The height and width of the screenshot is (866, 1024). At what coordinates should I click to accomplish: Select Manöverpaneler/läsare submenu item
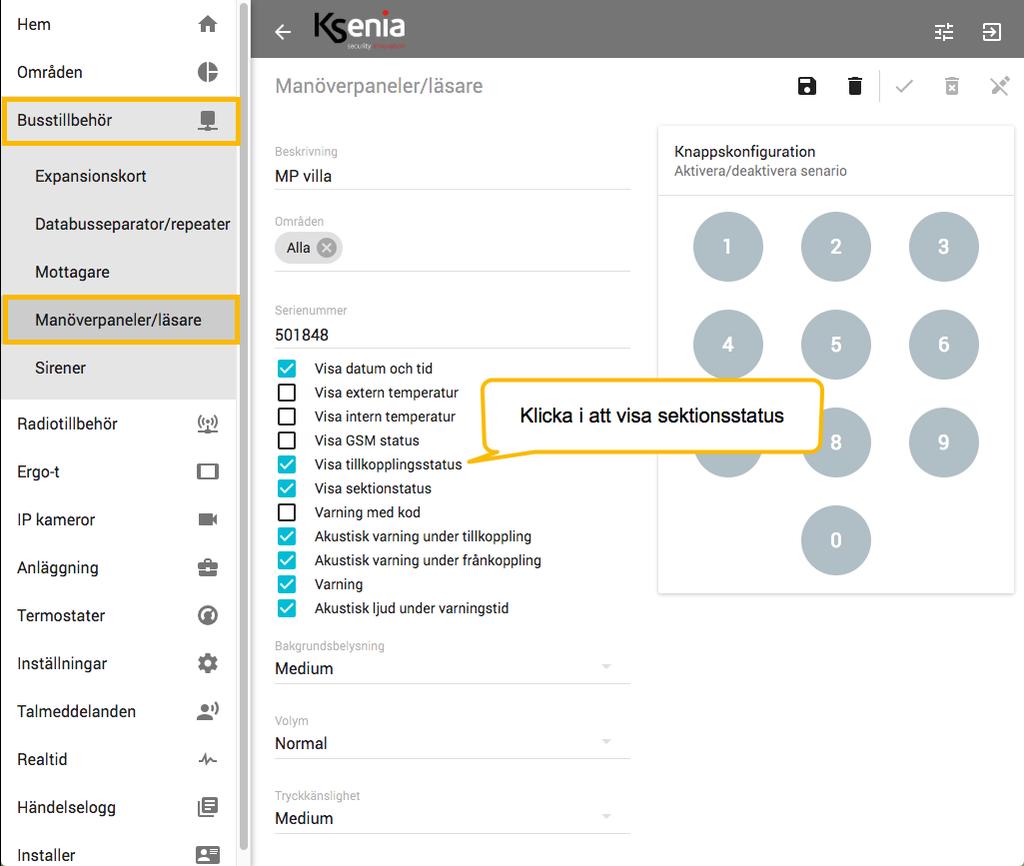click(120, 320)
